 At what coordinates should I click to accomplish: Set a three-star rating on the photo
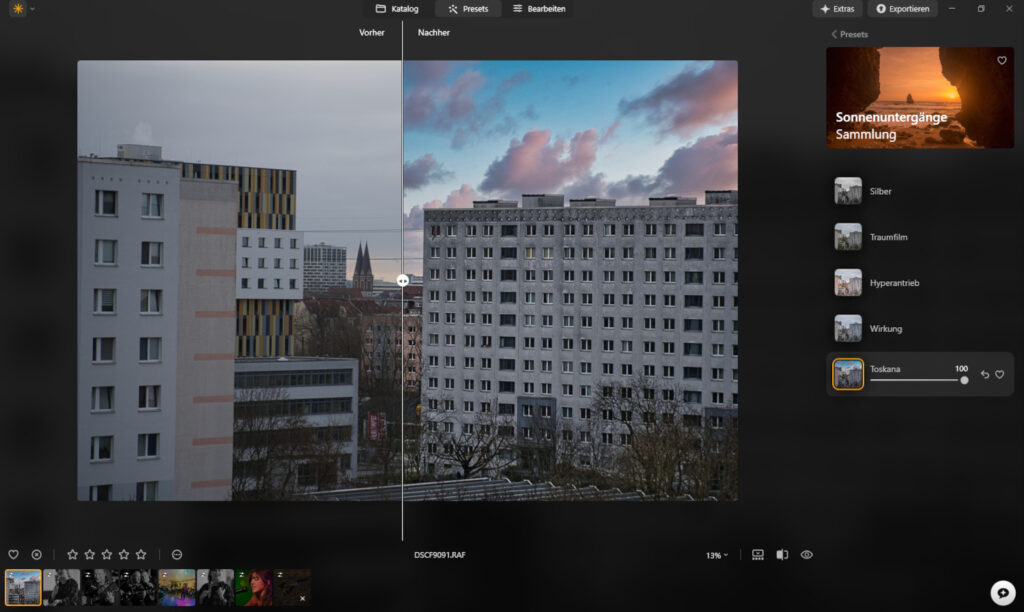pos(107,554)
